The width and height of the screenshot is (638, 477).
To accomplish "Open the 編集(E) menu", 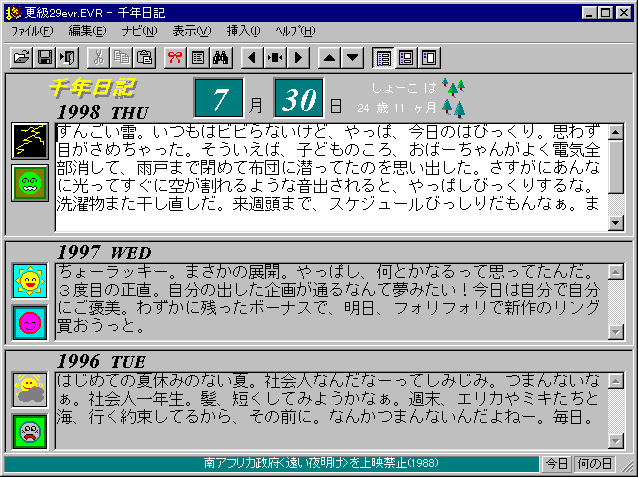I will coord(87,31).
